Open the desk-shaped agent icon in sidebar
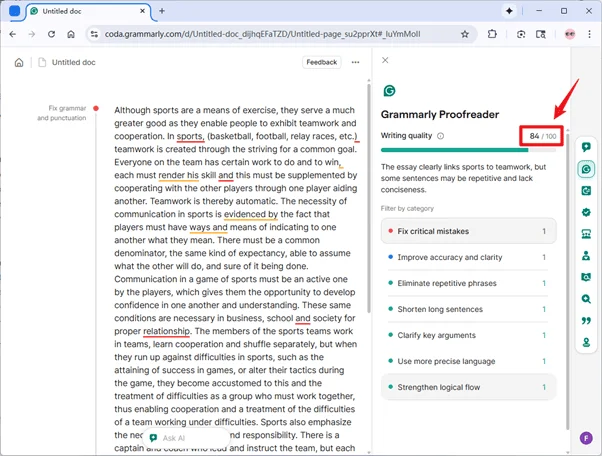602x456 pixels. pos(586,234)
